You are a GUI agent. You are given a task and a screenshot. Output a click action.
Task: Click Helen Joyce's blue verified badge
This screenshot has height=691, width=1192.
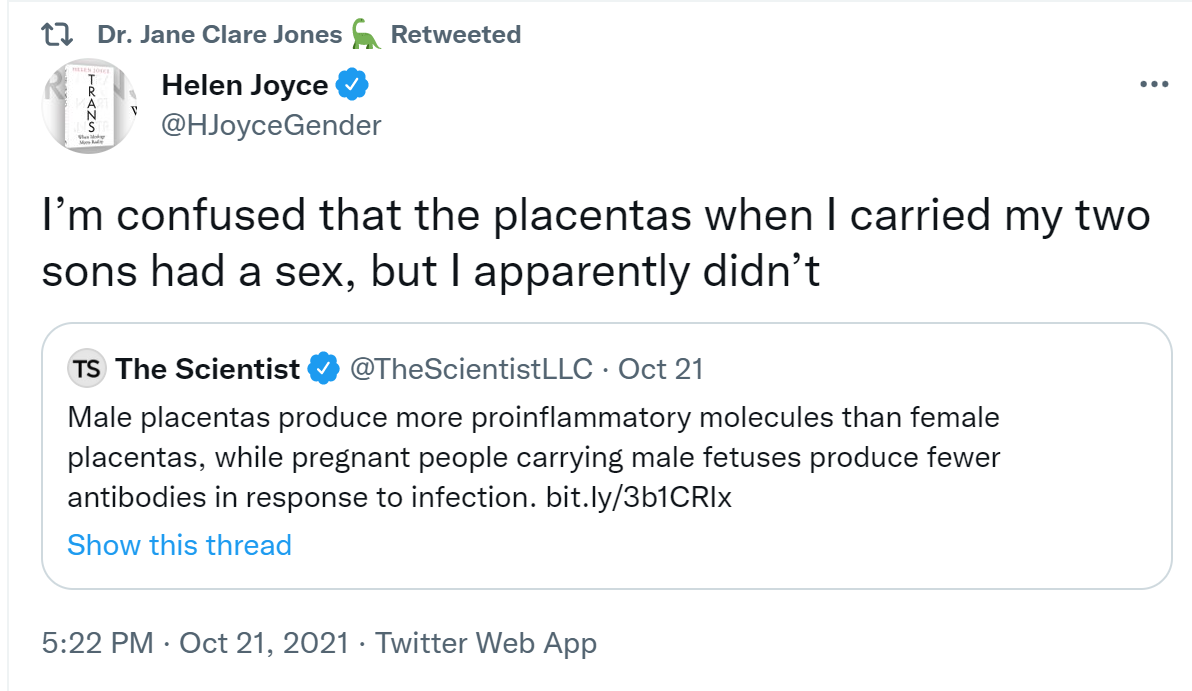pos(352,87)
